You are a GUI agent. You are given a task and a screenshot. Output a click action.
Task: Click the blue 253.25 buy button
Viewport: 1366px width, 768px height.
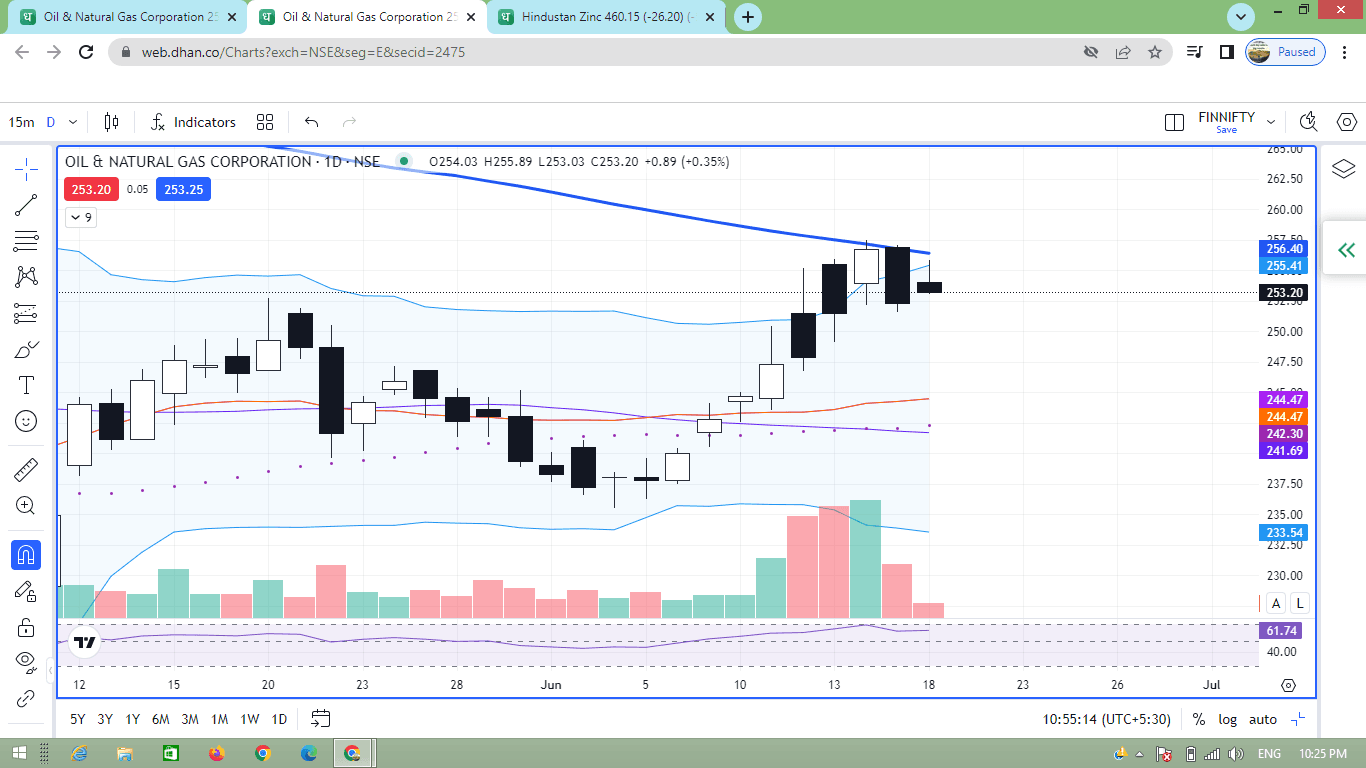[x=183, y=189]
